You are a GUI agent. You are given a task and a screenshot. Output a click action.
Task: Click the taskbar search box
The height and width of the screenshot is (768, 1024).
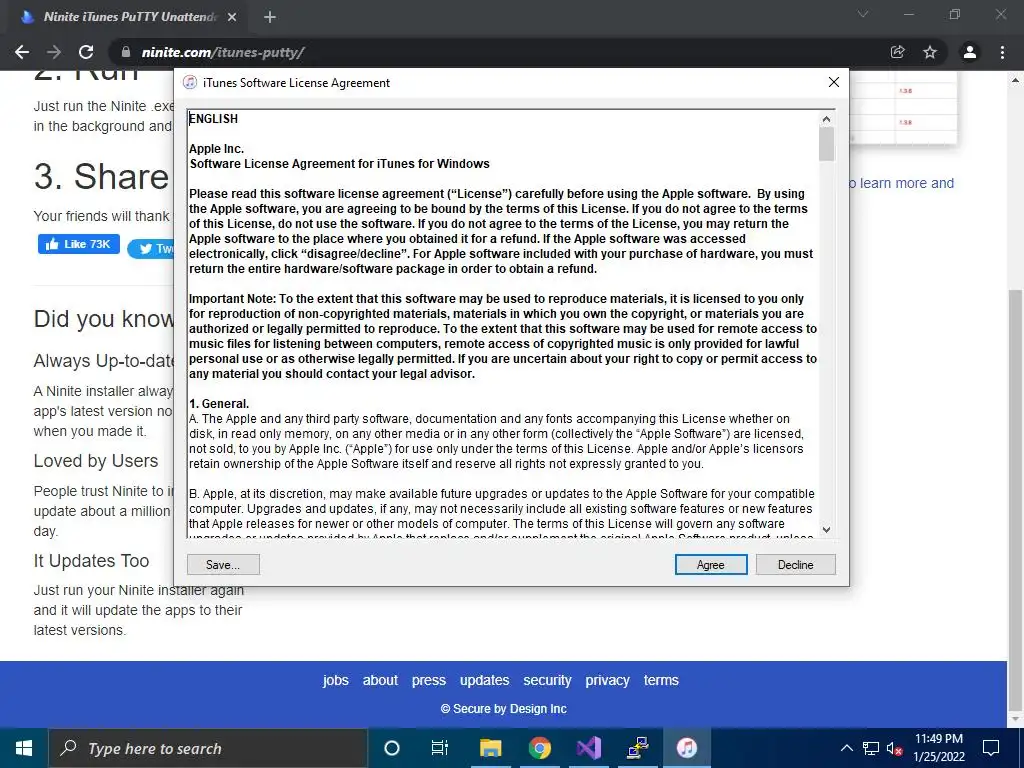pos(208,748)
